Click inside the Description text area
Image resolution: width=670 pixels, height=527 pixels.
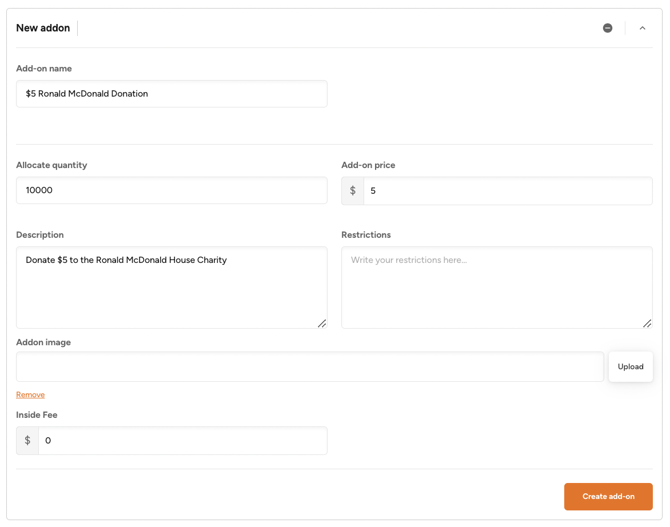pos(171,287)
